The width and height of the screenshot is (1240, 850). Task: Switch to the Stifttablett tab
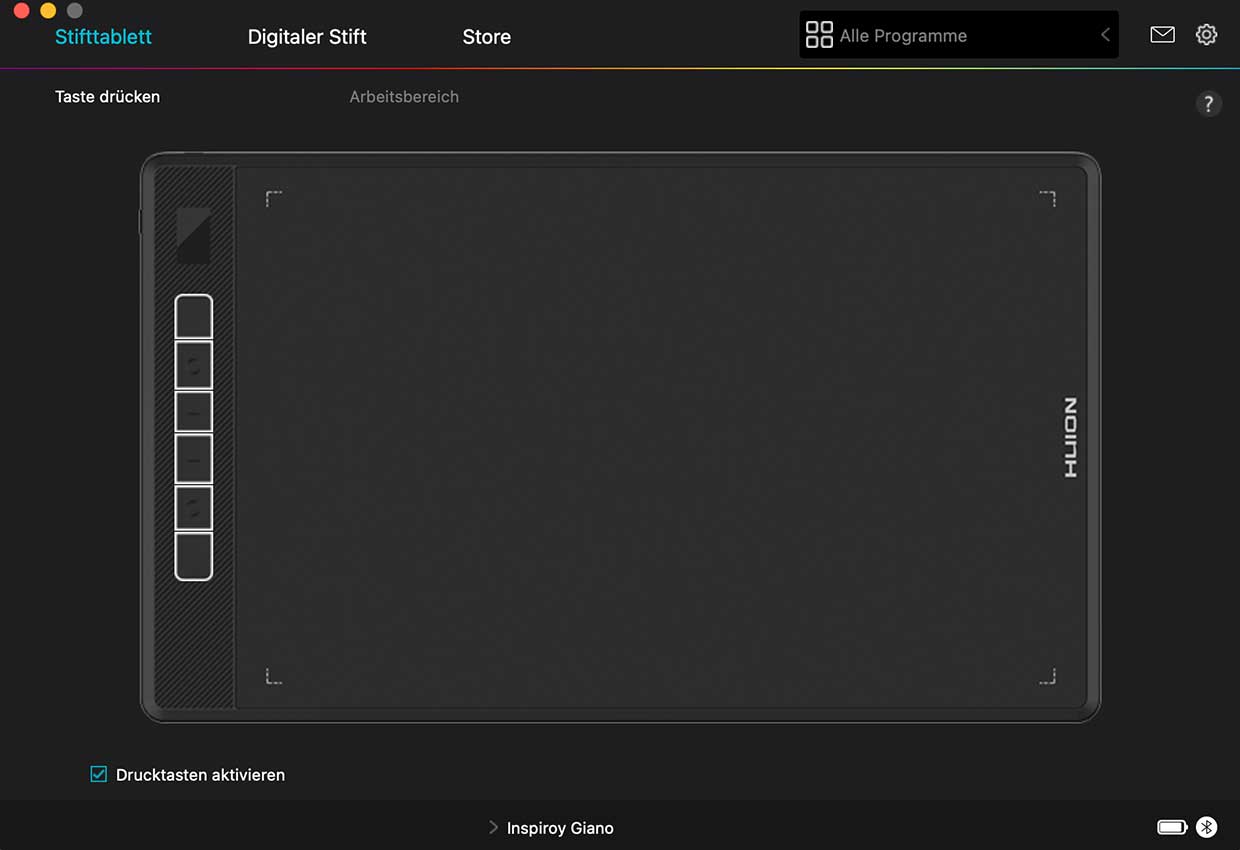point(103,37)
